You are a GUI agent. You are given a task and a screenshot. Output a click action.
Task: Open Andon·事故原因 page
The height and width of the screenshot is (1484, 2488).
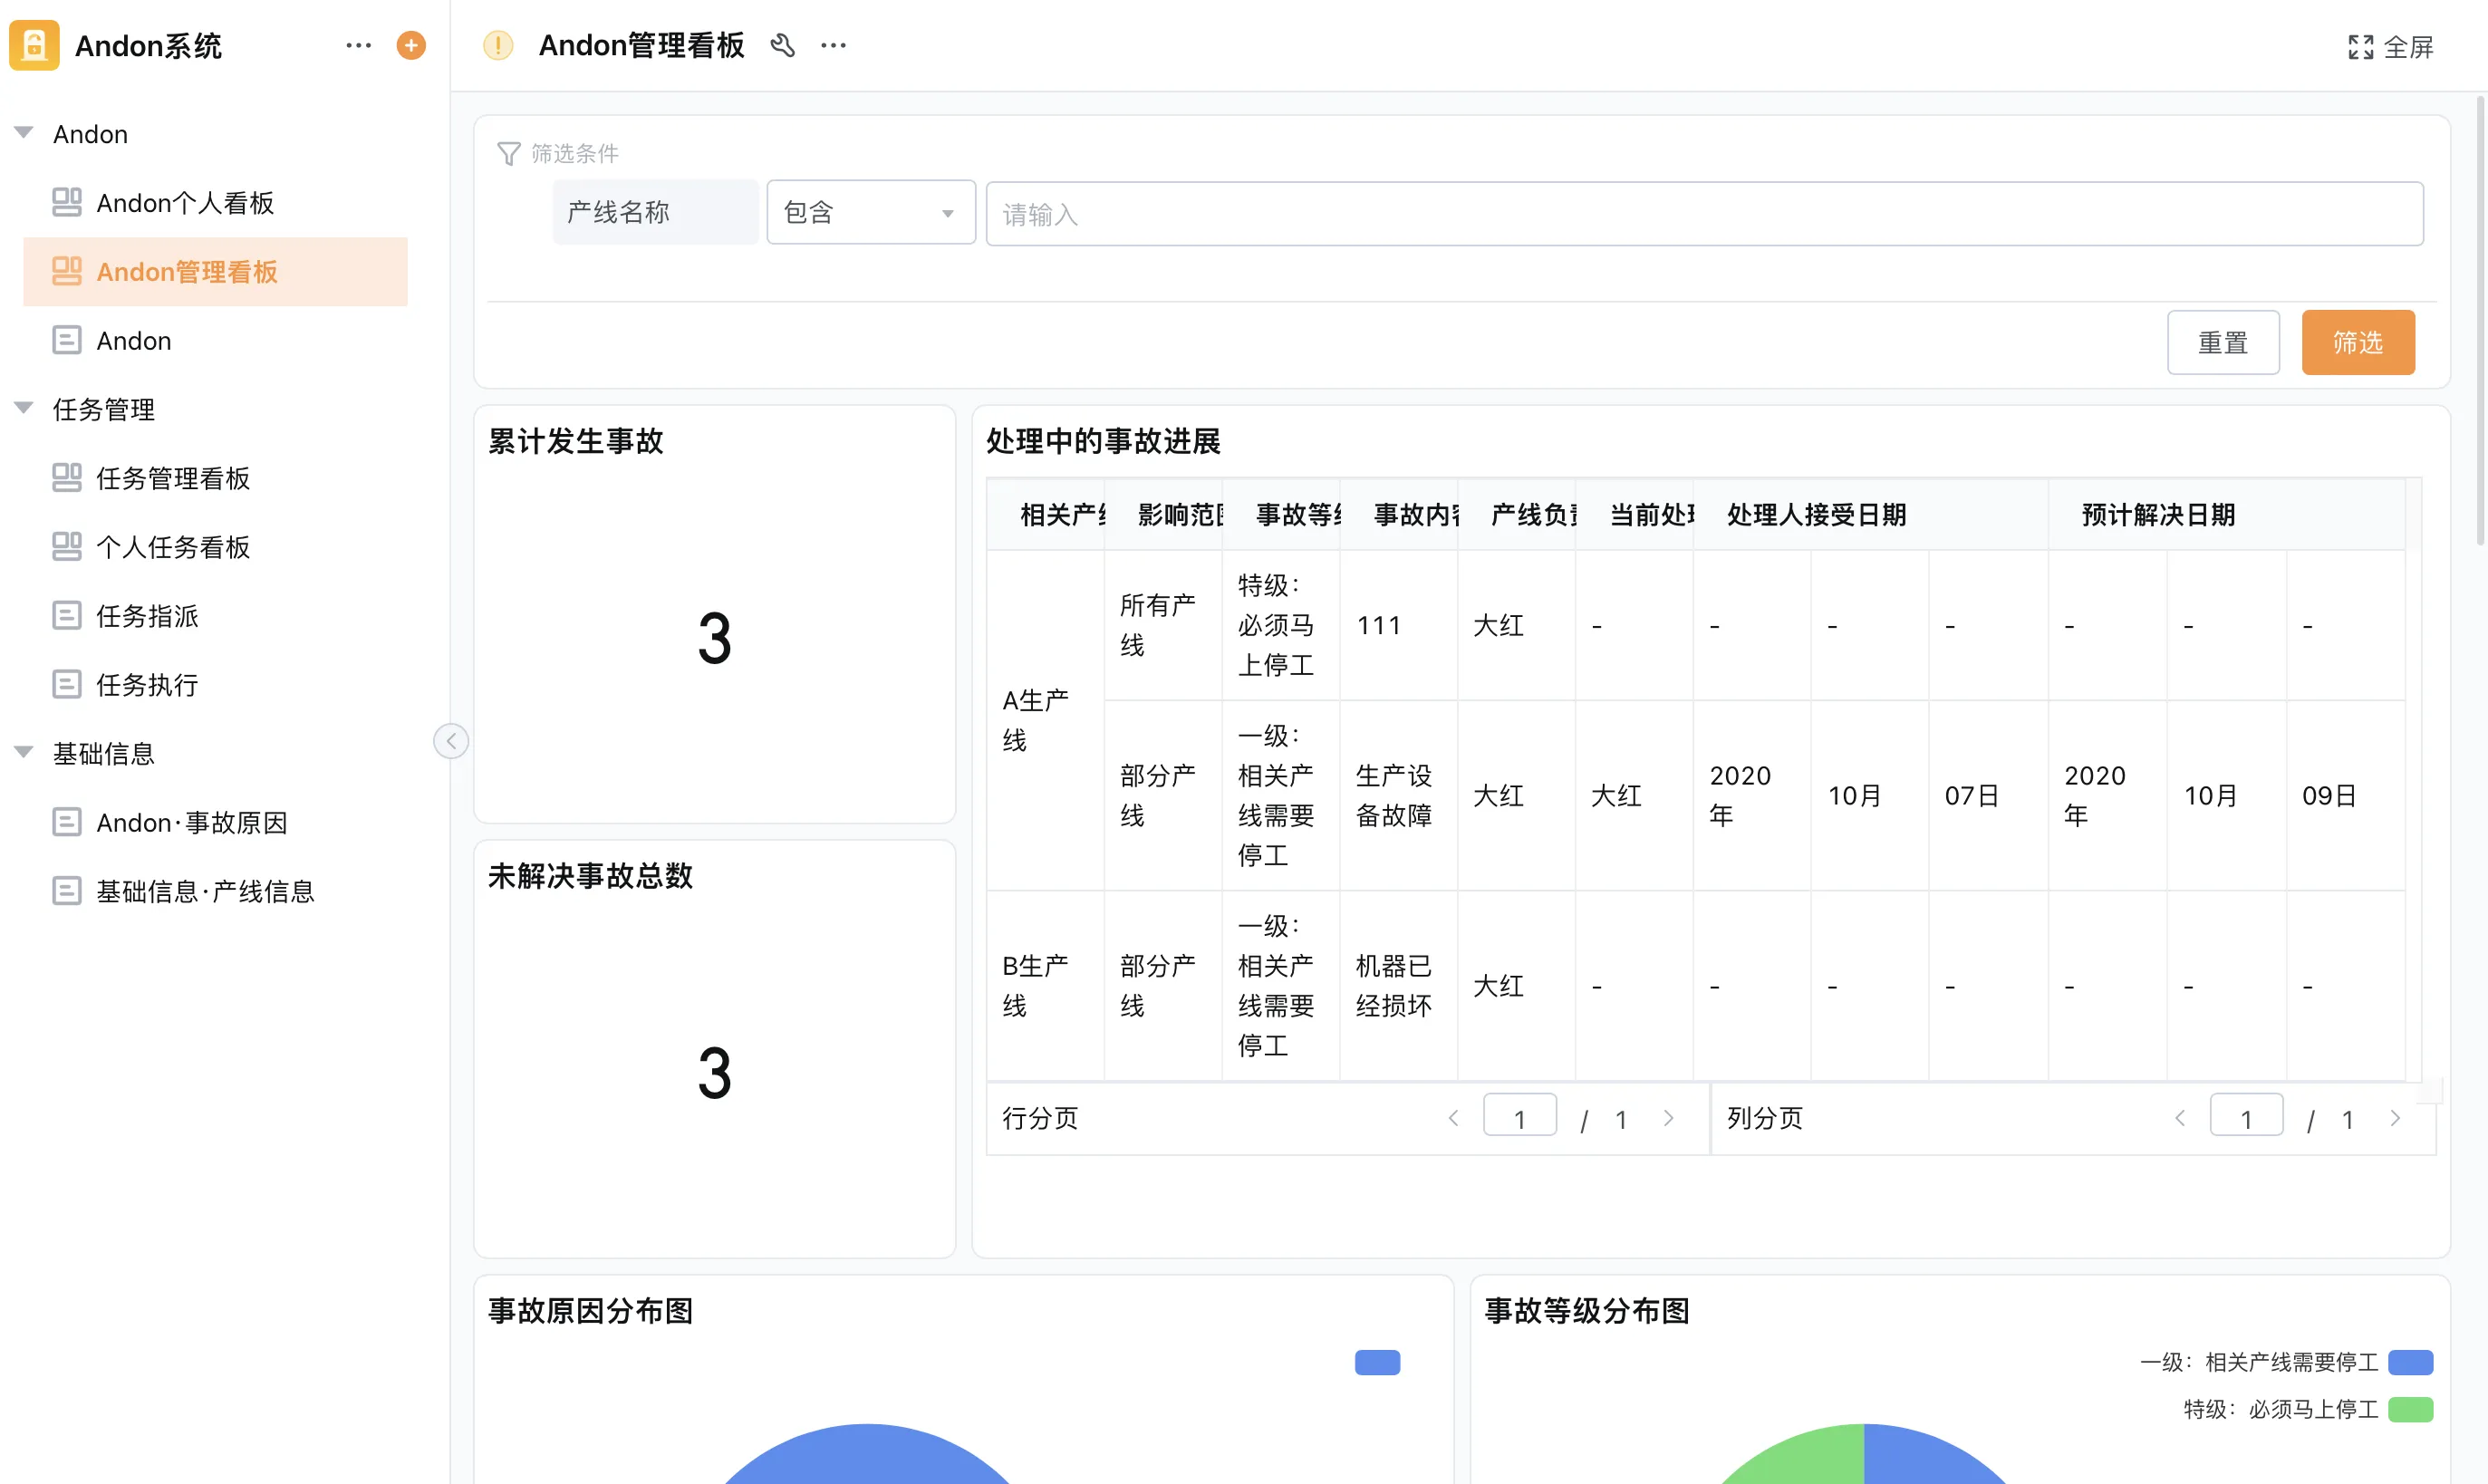pos(191,822)
